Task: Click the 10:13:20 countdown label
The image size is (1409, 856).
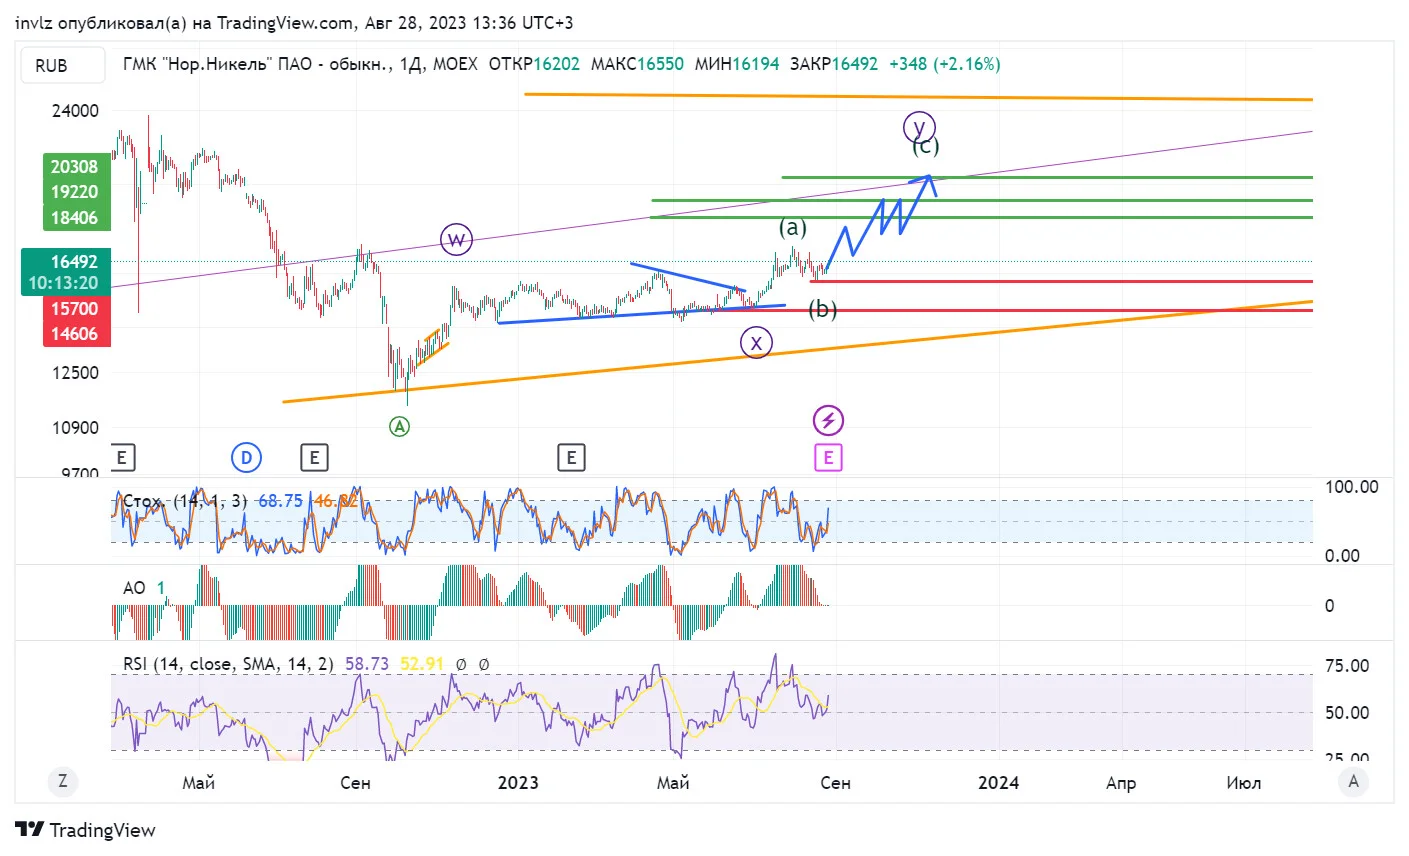Action: pyautogui.click(x=64, y=283)
